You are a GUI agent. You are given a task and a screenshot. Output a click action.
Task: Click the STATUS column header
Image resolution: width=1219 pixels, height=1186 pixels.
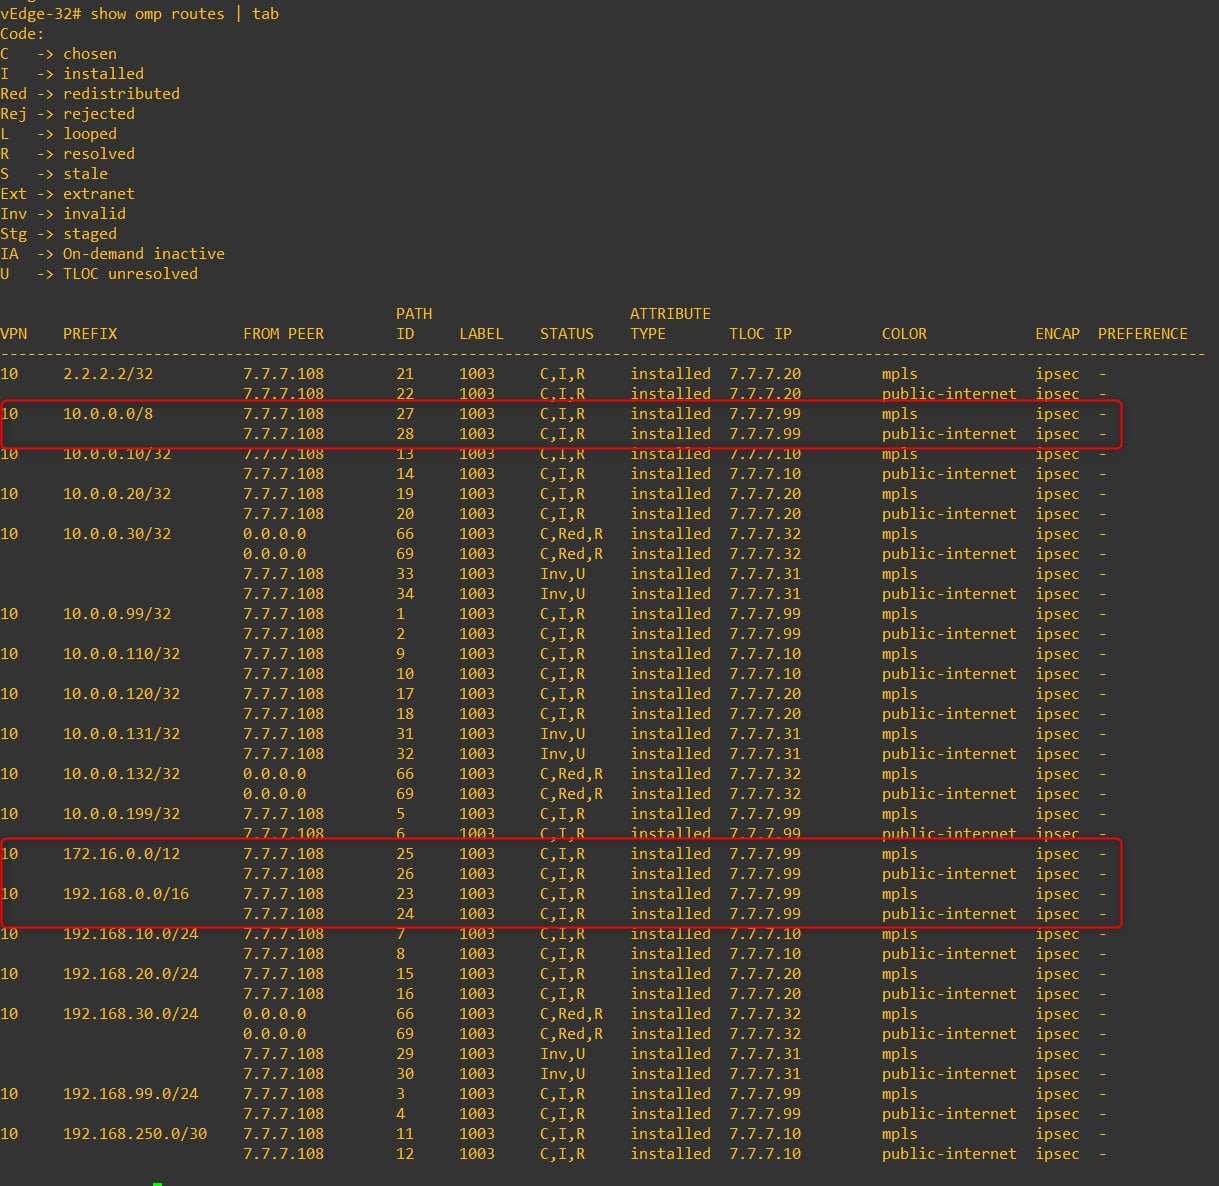pos(566,334)
